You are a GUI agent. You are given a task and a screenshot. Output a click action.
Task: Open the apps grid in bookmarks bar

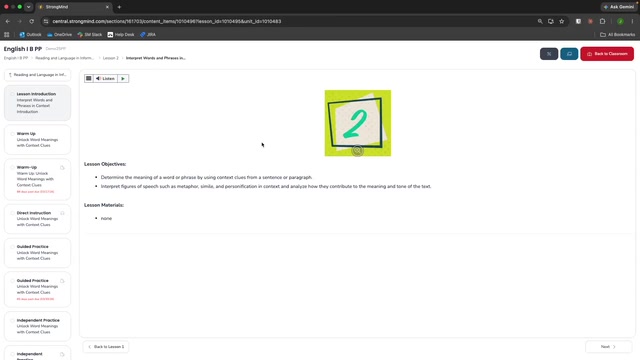pyautogui.click(x=7, y=35)
